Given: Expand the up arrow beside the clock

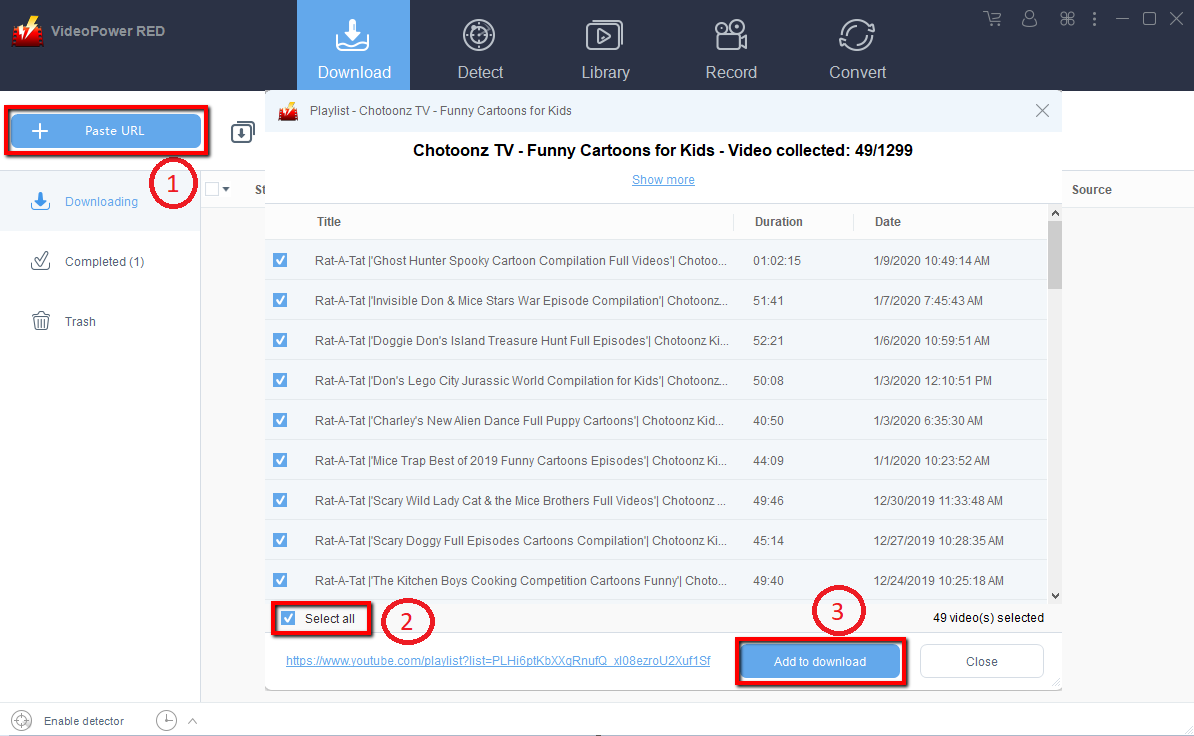Looking at the screenshot, I should (193, 720).
